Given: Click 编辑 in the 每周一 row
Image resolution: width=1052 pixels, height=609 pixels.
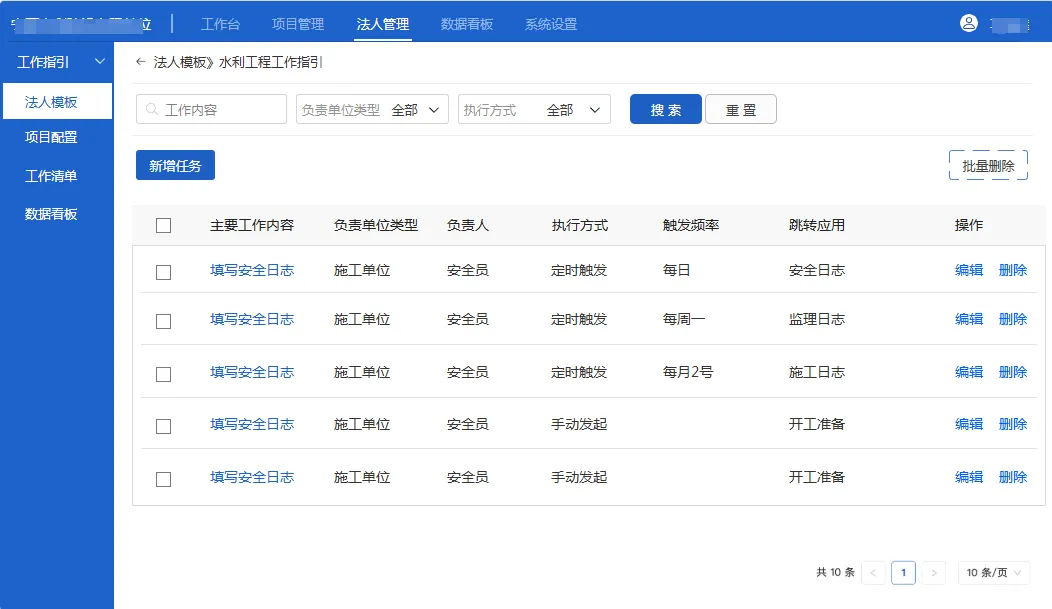Looking at the screenshot, I should 969,319.
